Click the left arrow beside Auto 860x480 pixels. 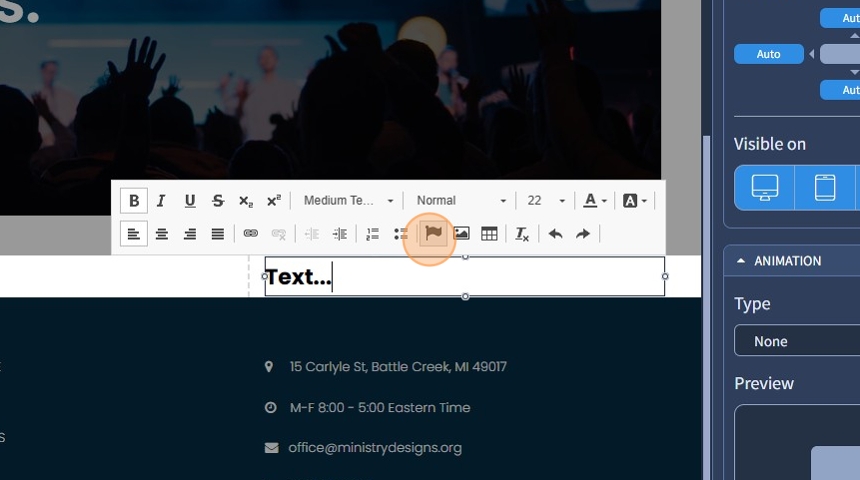(x=812, y=54)
